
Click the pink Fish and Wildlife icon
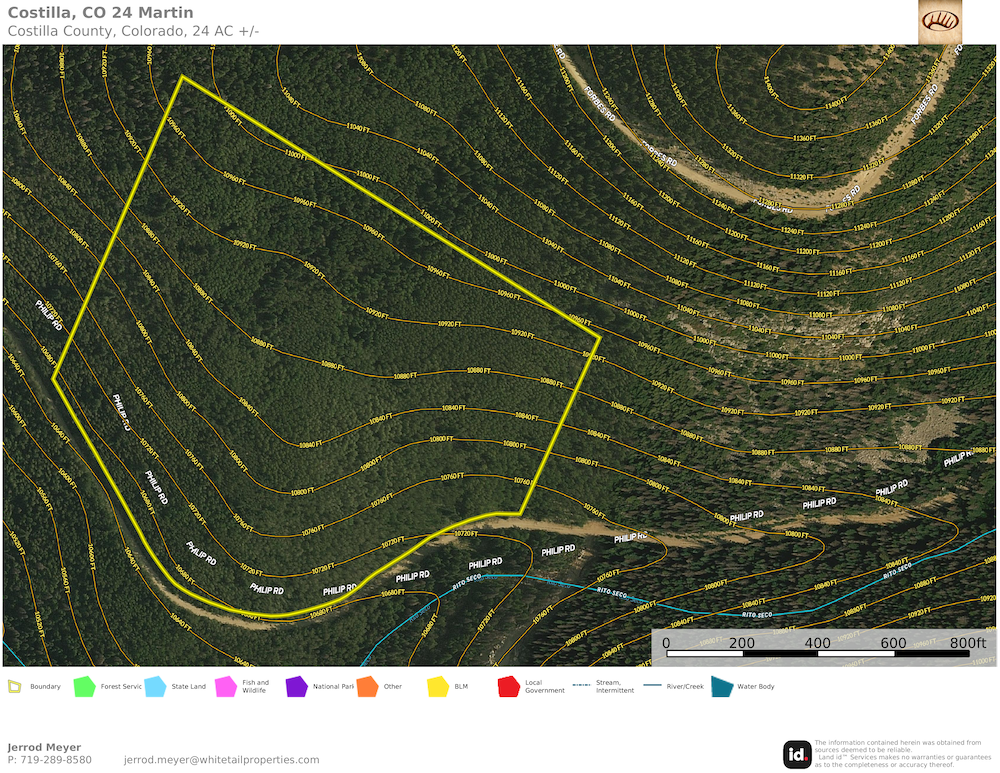click(225, 687)
